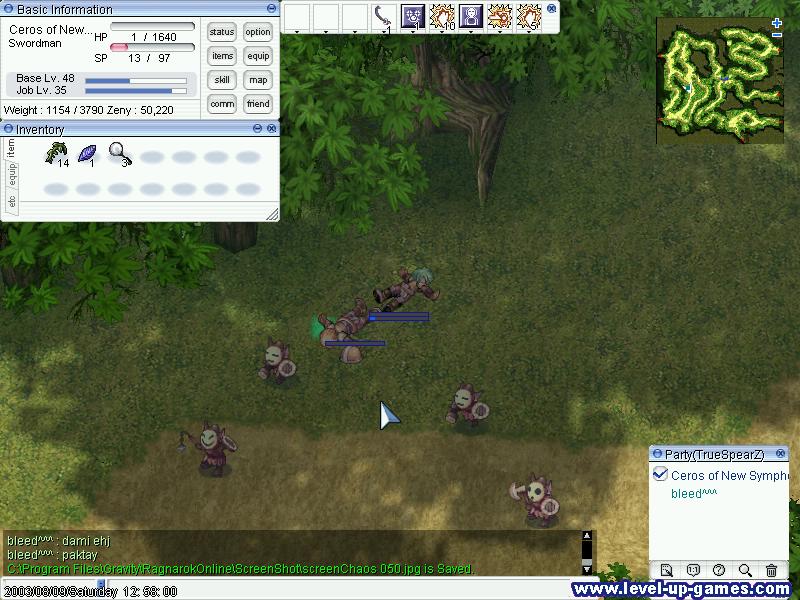
Task: Cast the sword thrust burst skill
Action: click(500, 17)
